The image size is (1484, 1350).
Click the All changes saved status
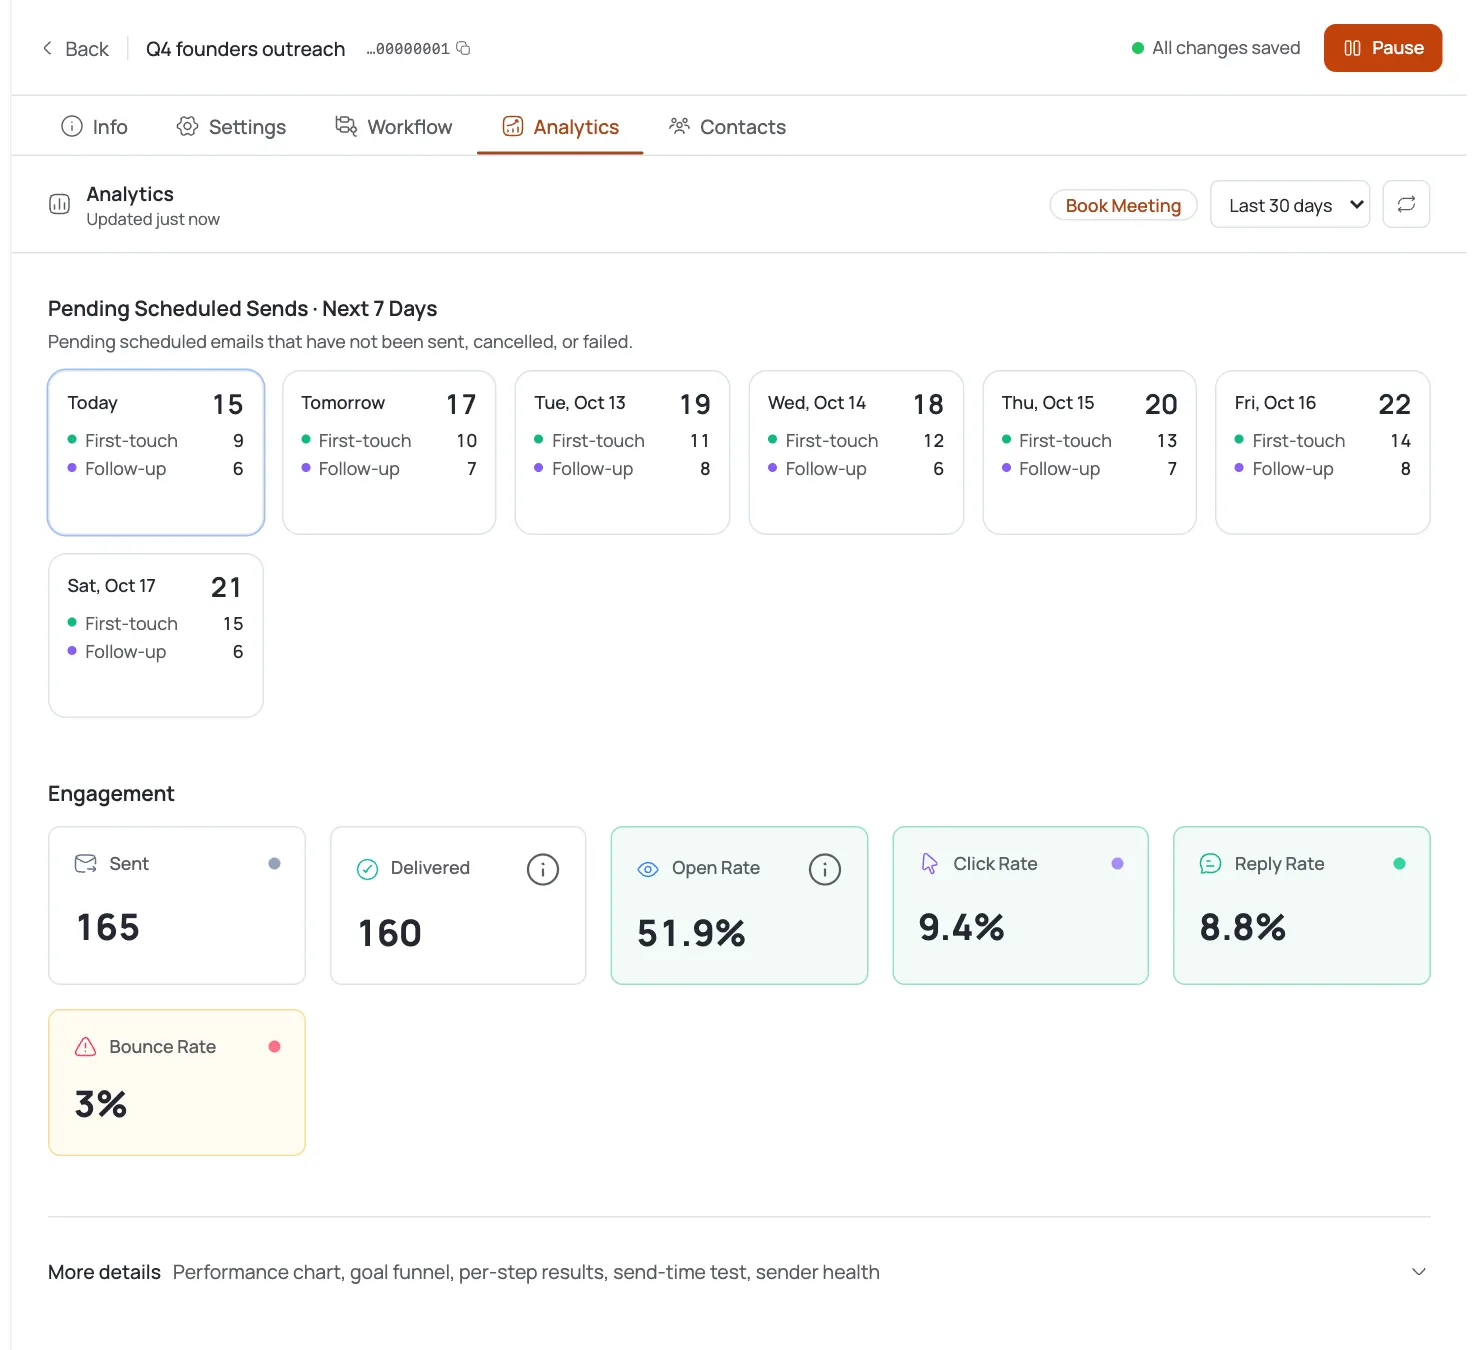click(x=1216, y=48)
